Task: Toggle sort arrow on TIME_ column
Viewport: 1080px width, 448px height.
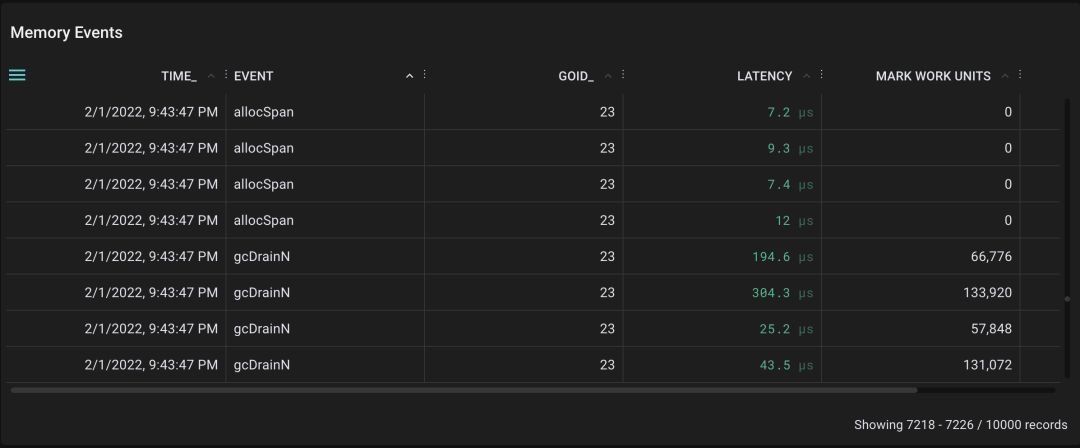Action: (x=210, y=76)
